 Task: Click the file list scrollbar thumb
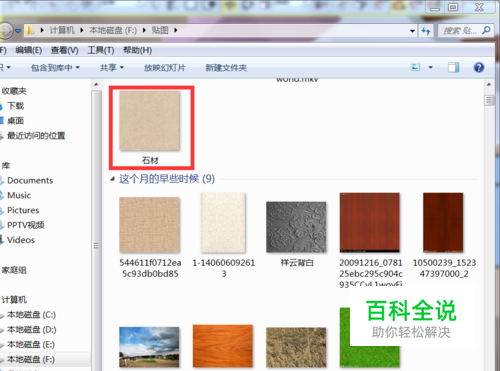(489, 101)
